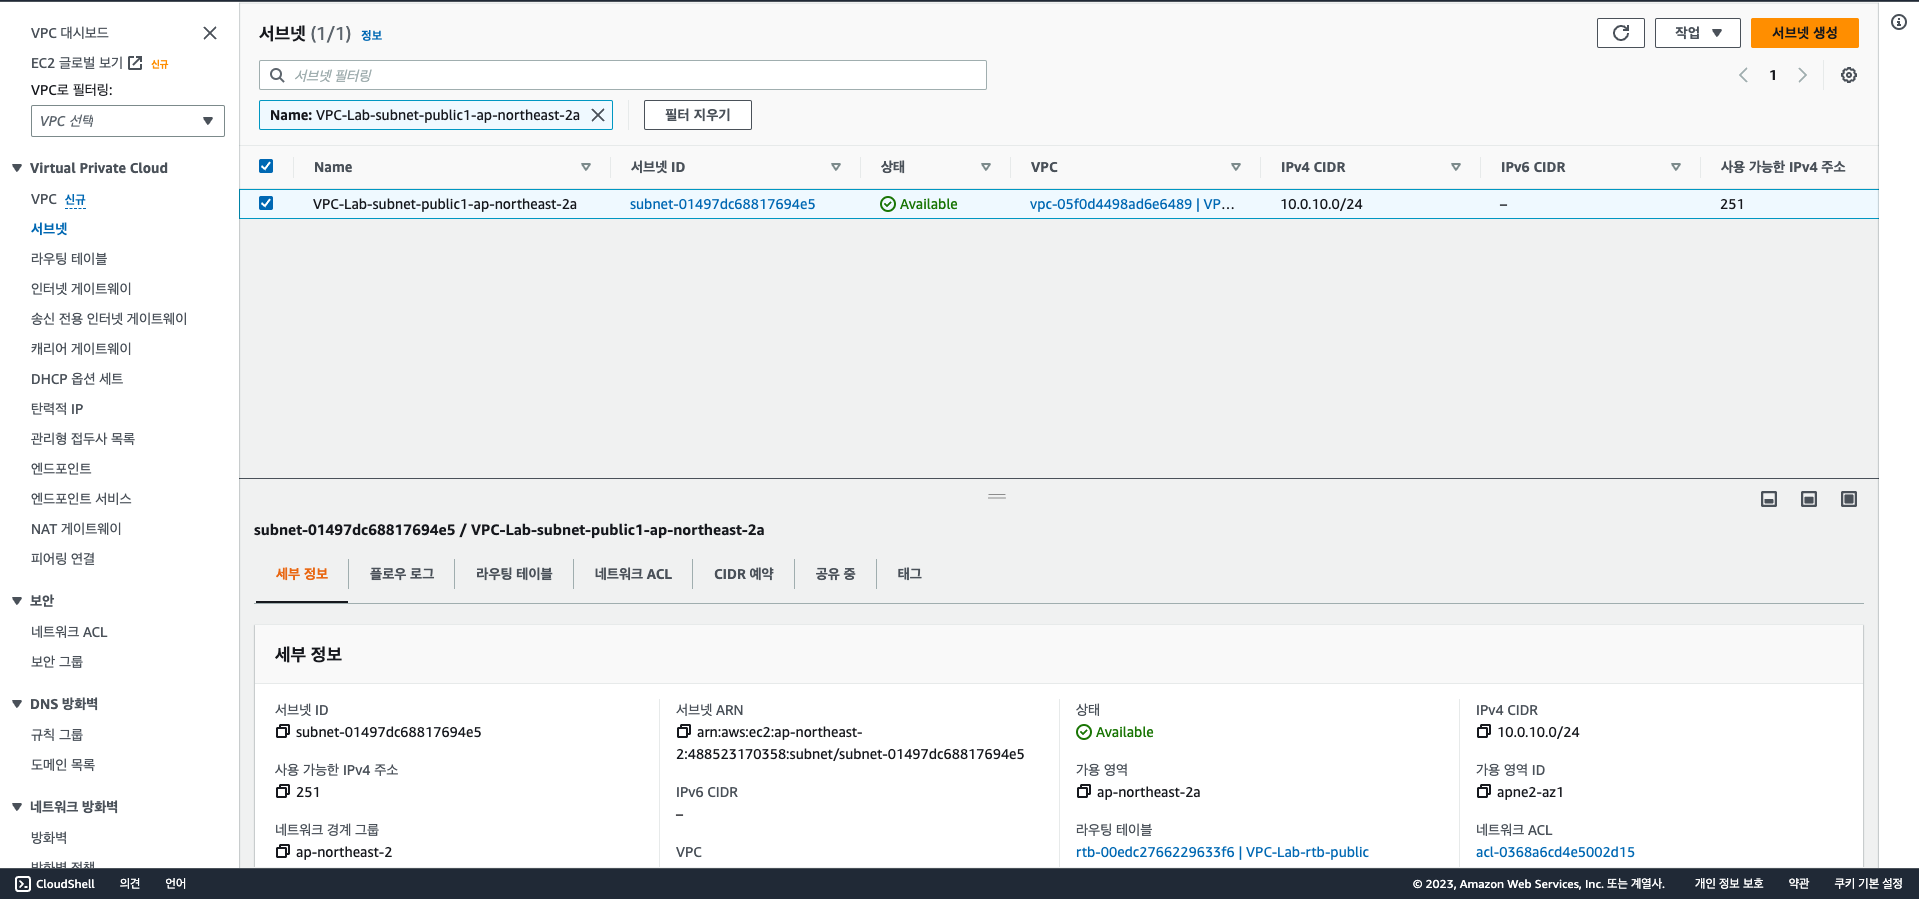Open NAT 게이트웨이 in the sidebar
1919x899 pixels.
pyautogui.click(x=76, y=529)
